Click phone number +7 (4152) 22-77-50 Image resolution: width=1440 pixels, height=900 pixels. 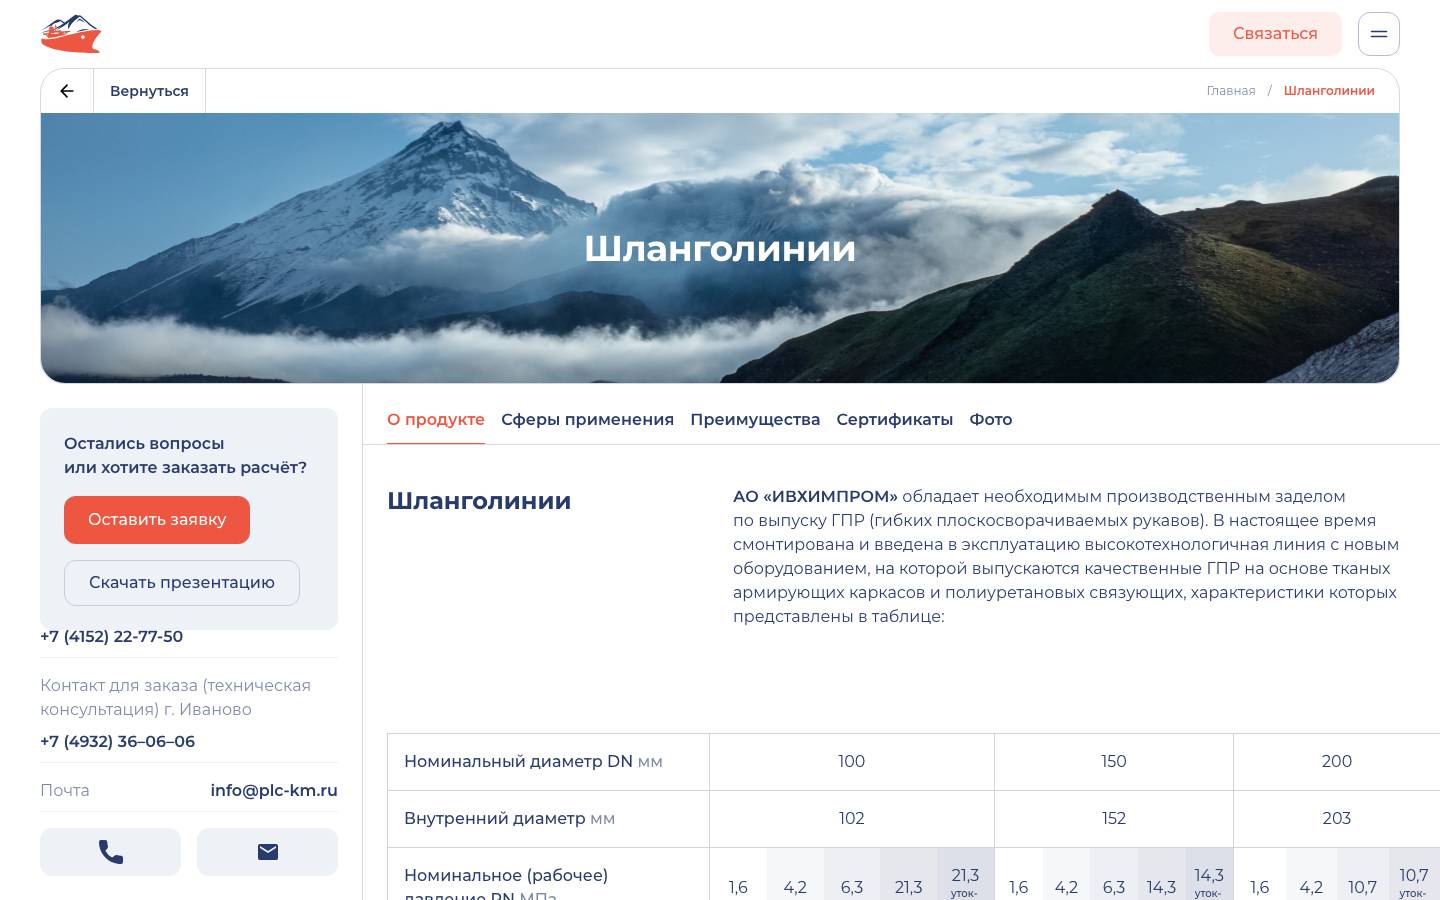point(111,637)
